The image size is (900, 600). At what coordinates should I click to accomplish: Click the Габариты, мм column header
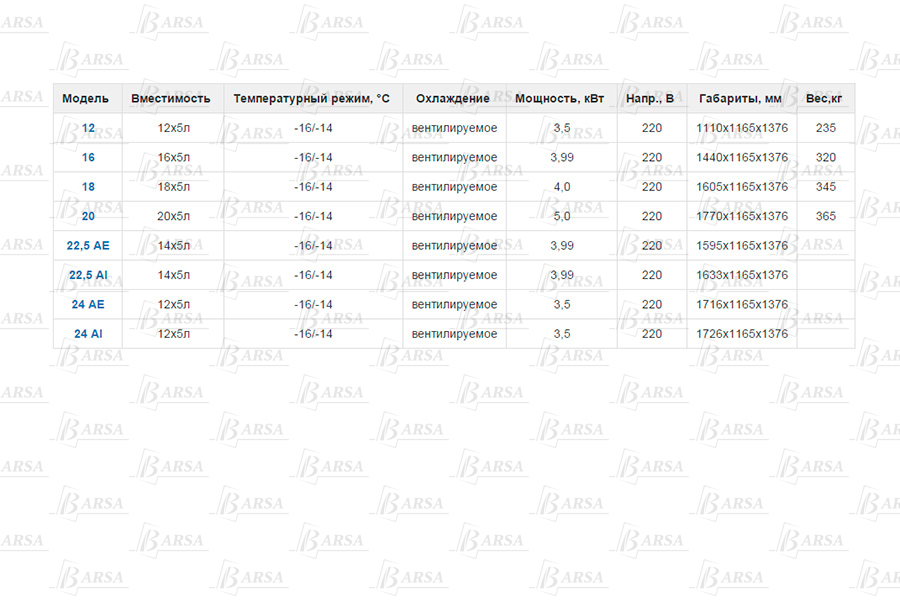coord(741,99)
